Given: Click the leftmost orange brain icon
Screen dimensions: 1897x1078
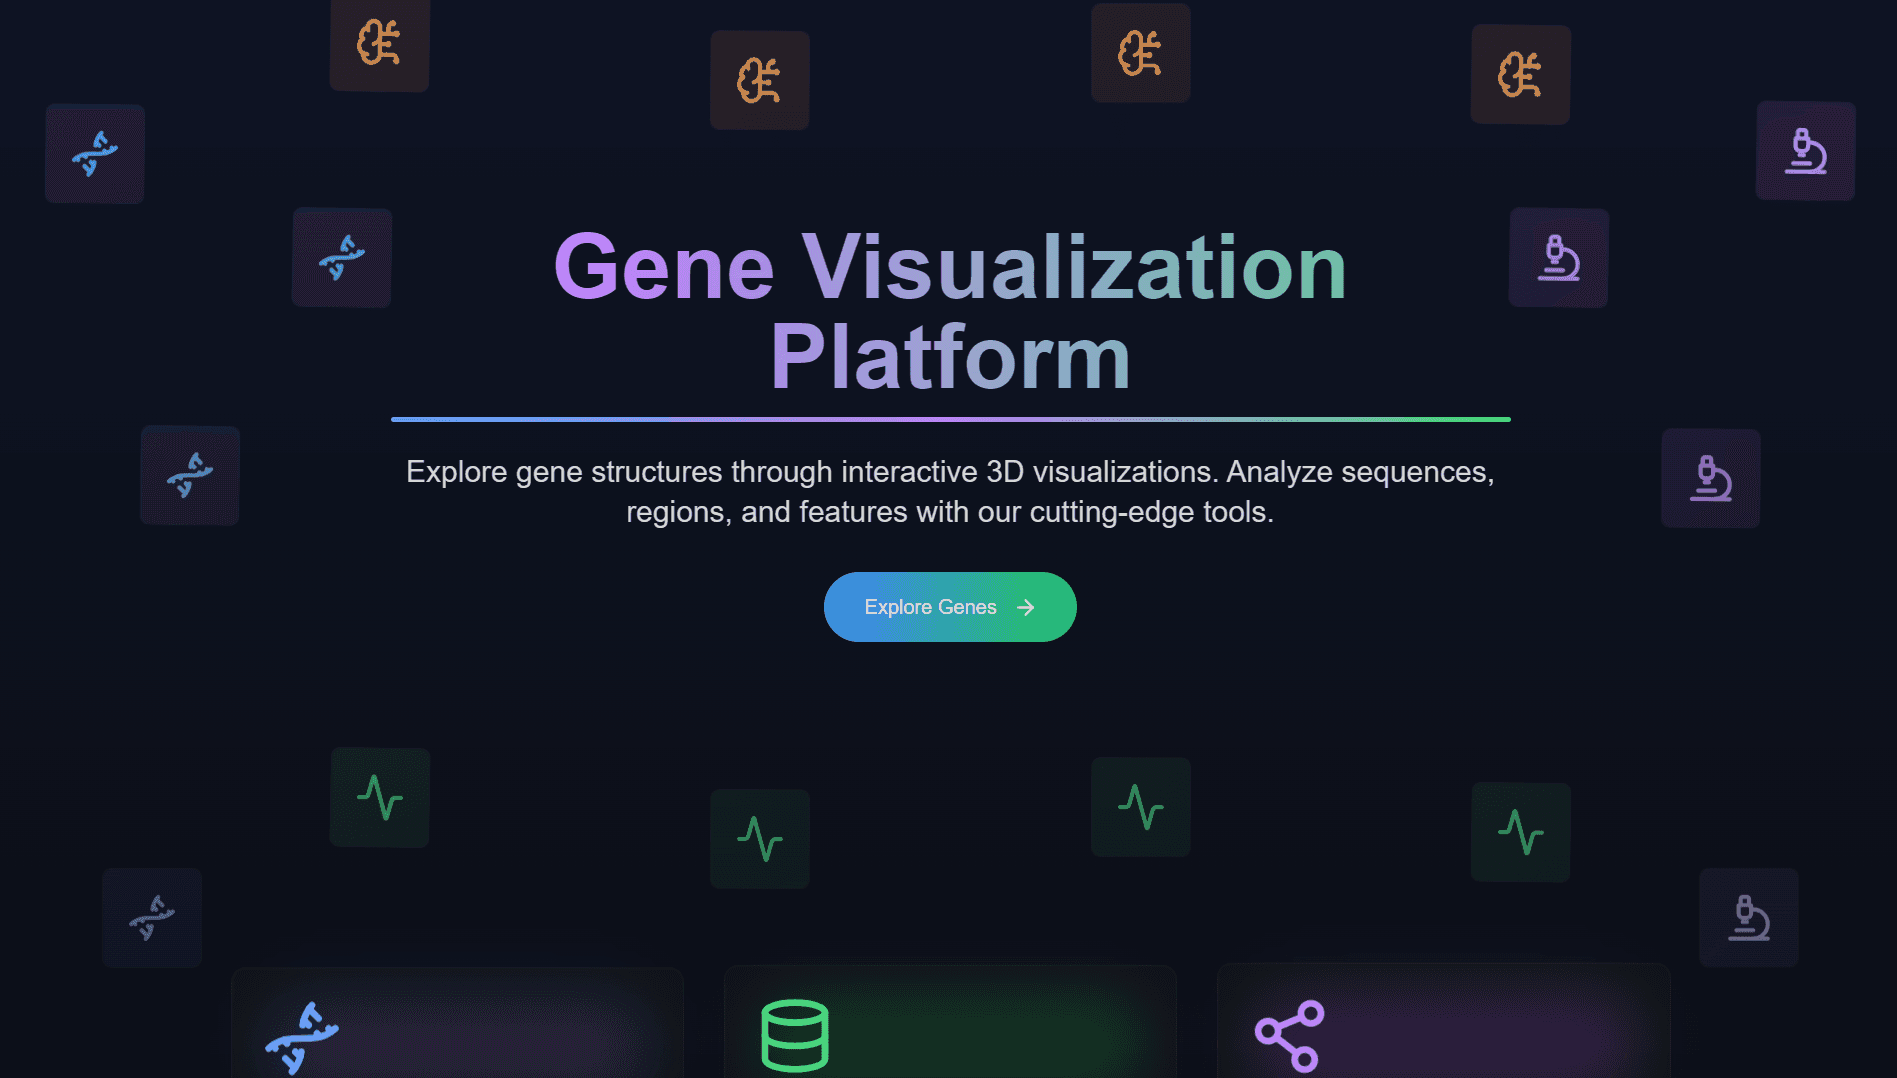Looking at the screenshot, I should pyautogui.click(x=379, y=44).
